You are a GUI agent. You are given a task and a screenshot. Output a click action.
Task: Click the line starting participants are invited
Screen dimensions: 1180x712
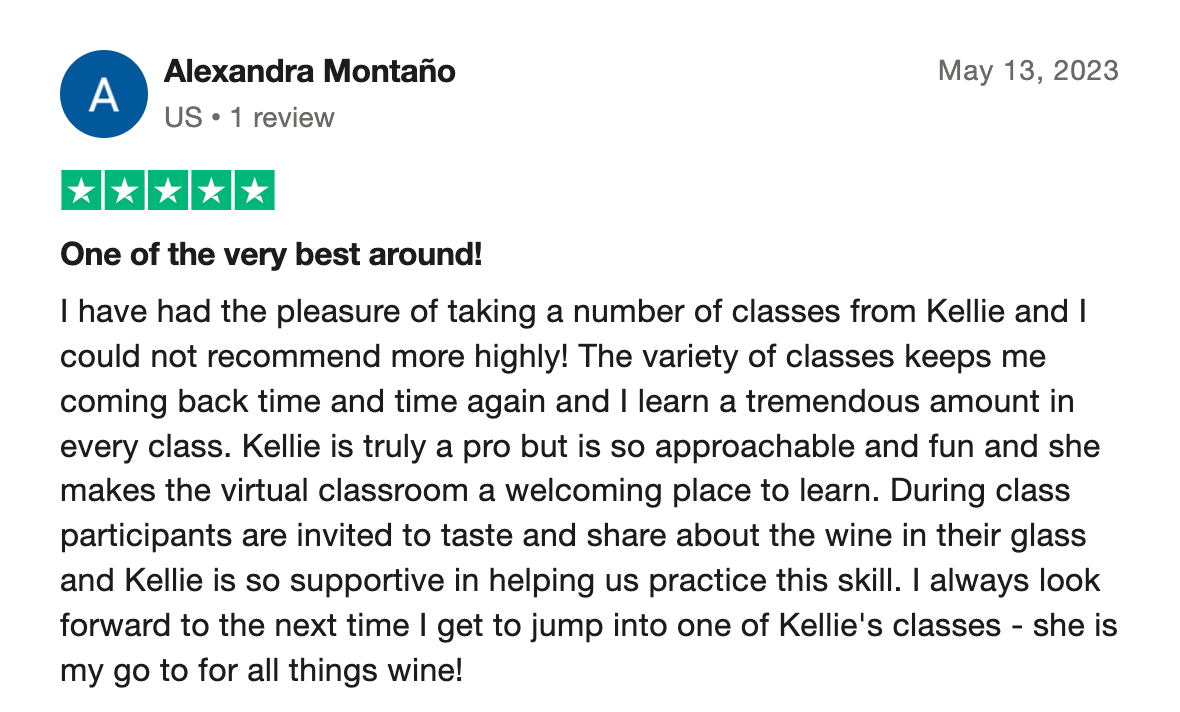573,536
